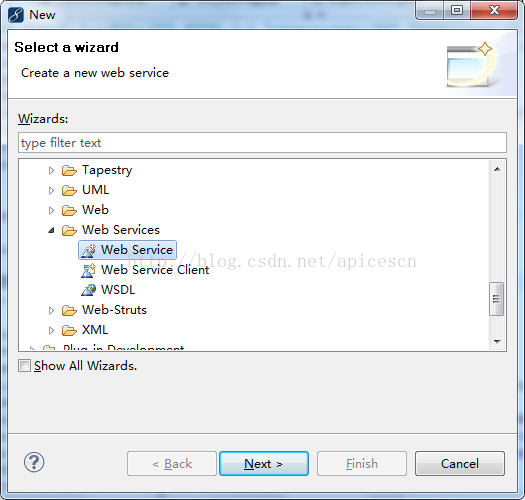Viewport: 525px width, 500px height.
Task: Select the Web Services category label
Action: point(121,230)
